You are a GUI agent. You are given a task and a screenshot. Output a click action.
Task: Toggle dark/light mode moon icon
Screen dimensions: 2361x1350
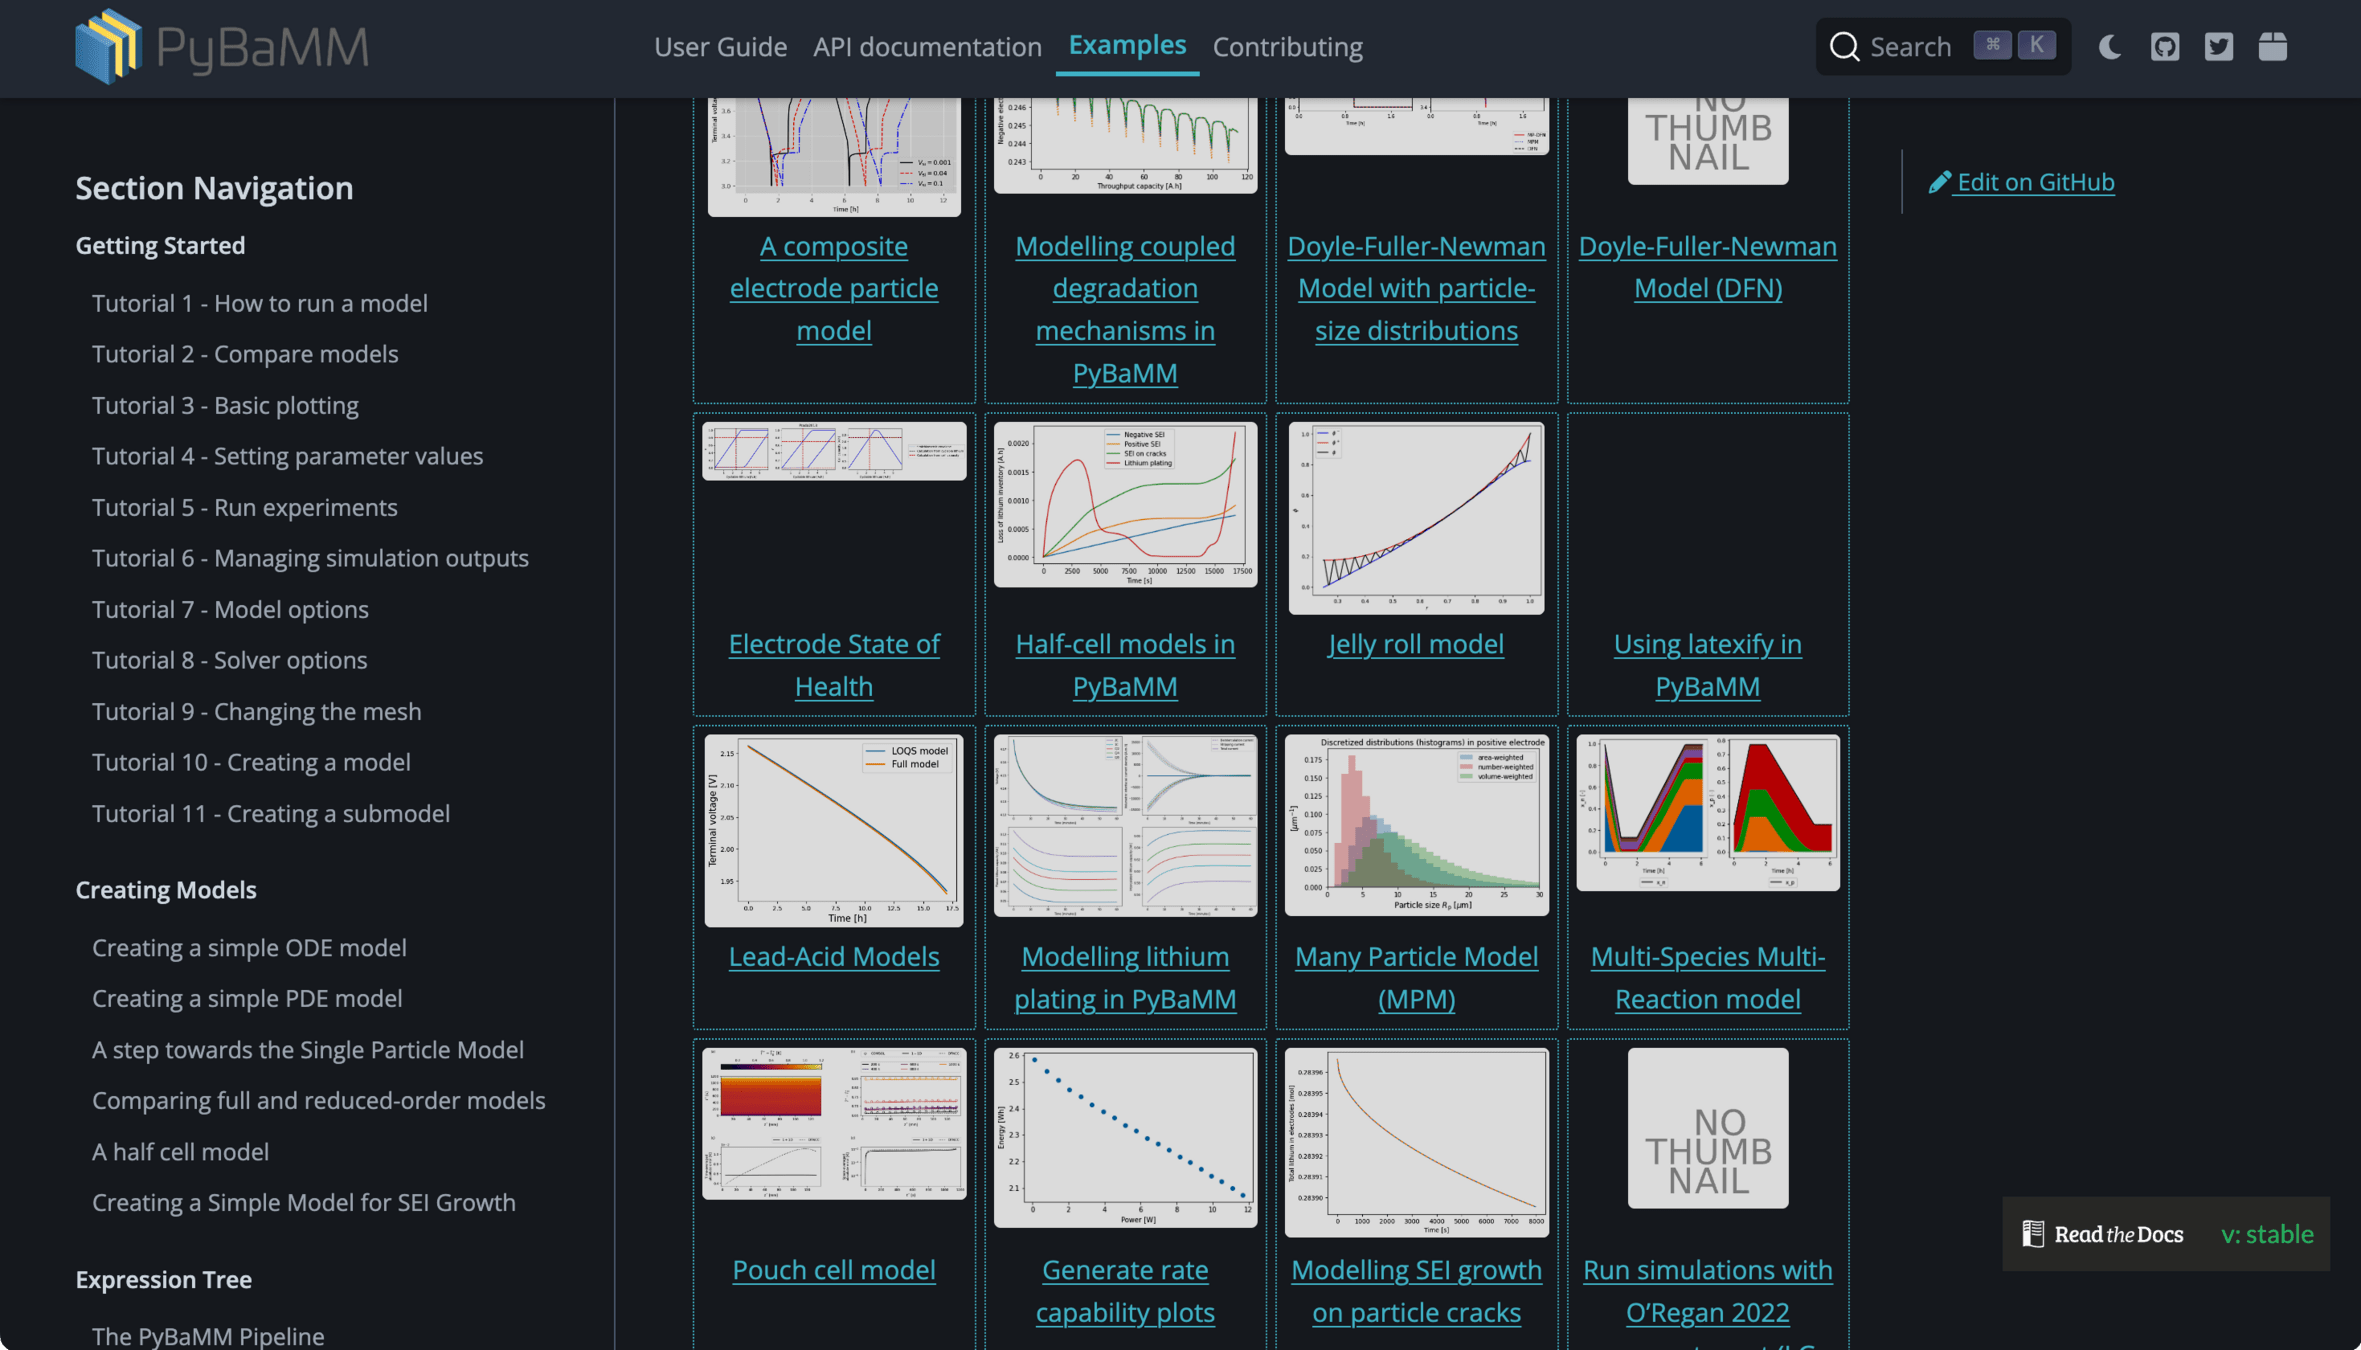pos(2110,47)
